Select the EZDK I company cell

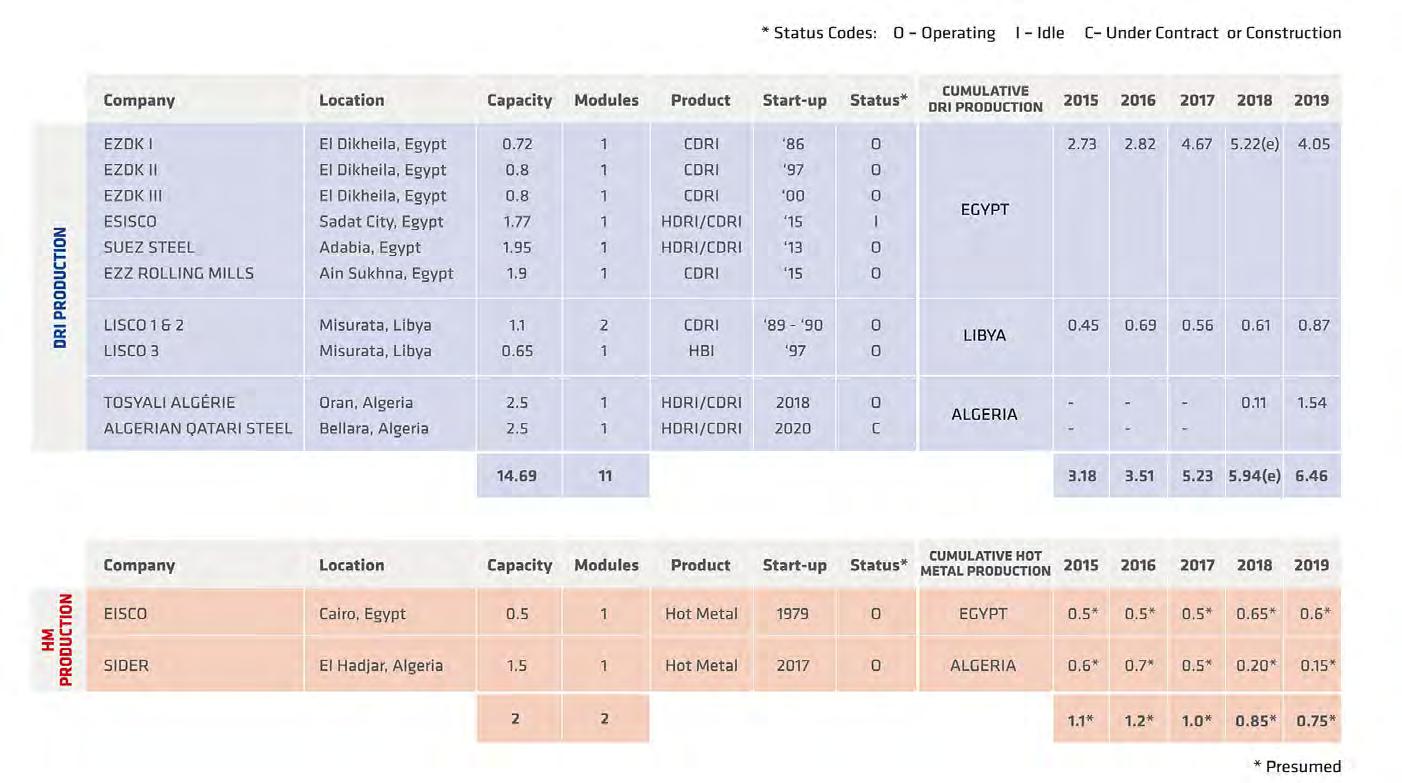[x=128, y=144]
